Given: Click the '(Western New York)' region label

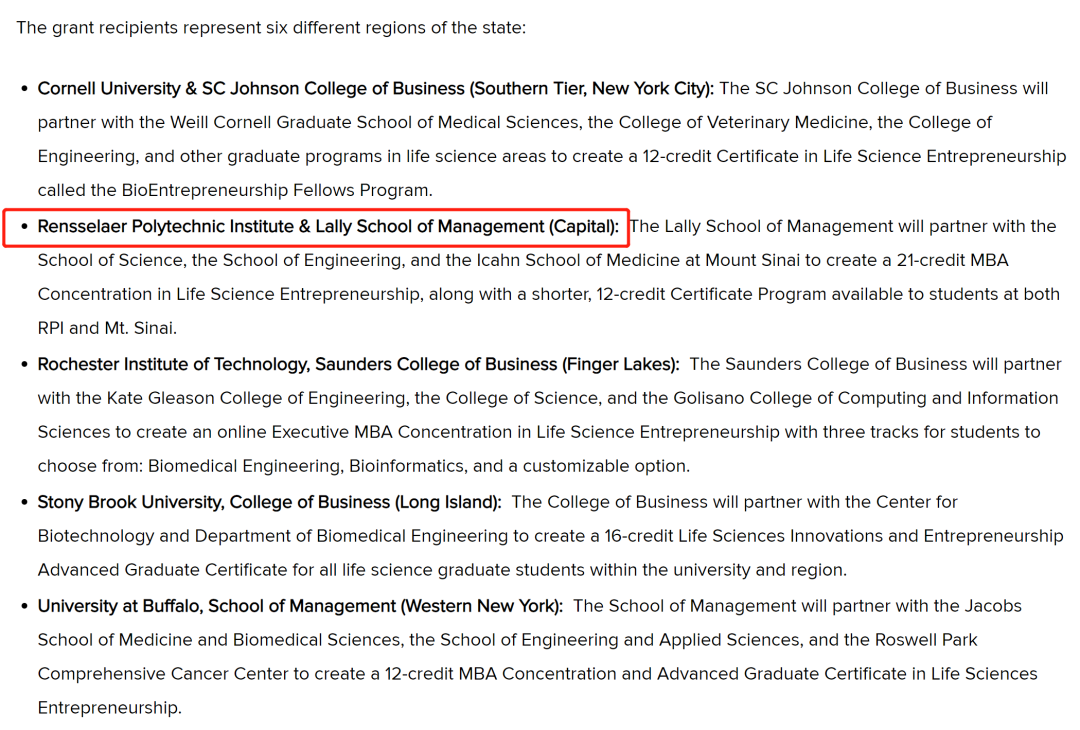Looking at the screenshot, I should [482, 606].
